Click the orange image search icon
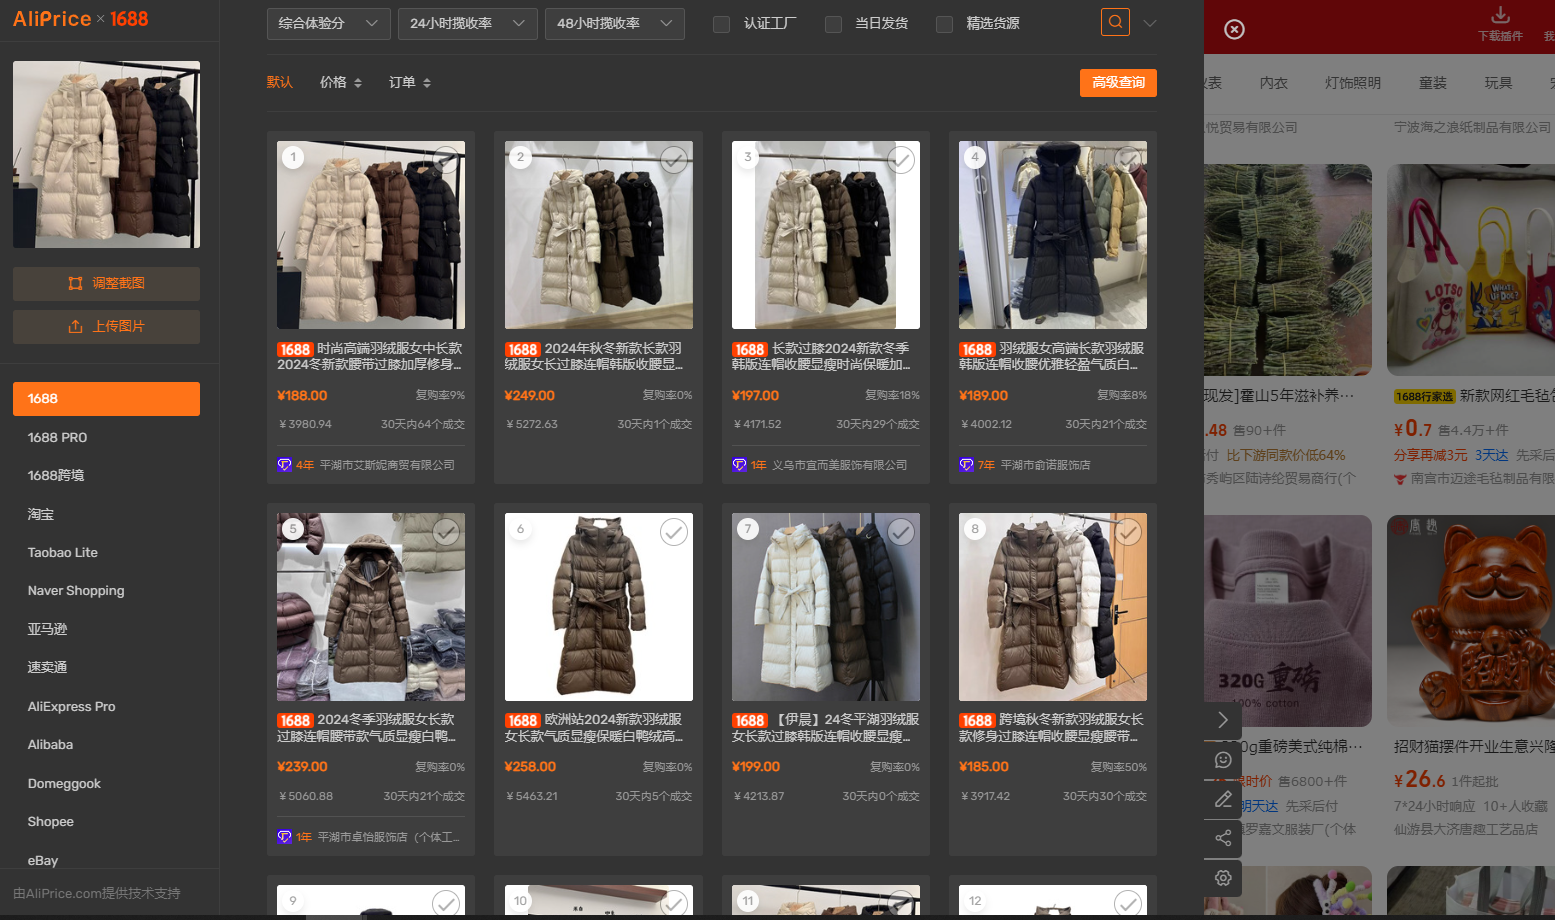Image resolution: width=1555 pixels, height=920 pixels. [x=1115, y=21]
